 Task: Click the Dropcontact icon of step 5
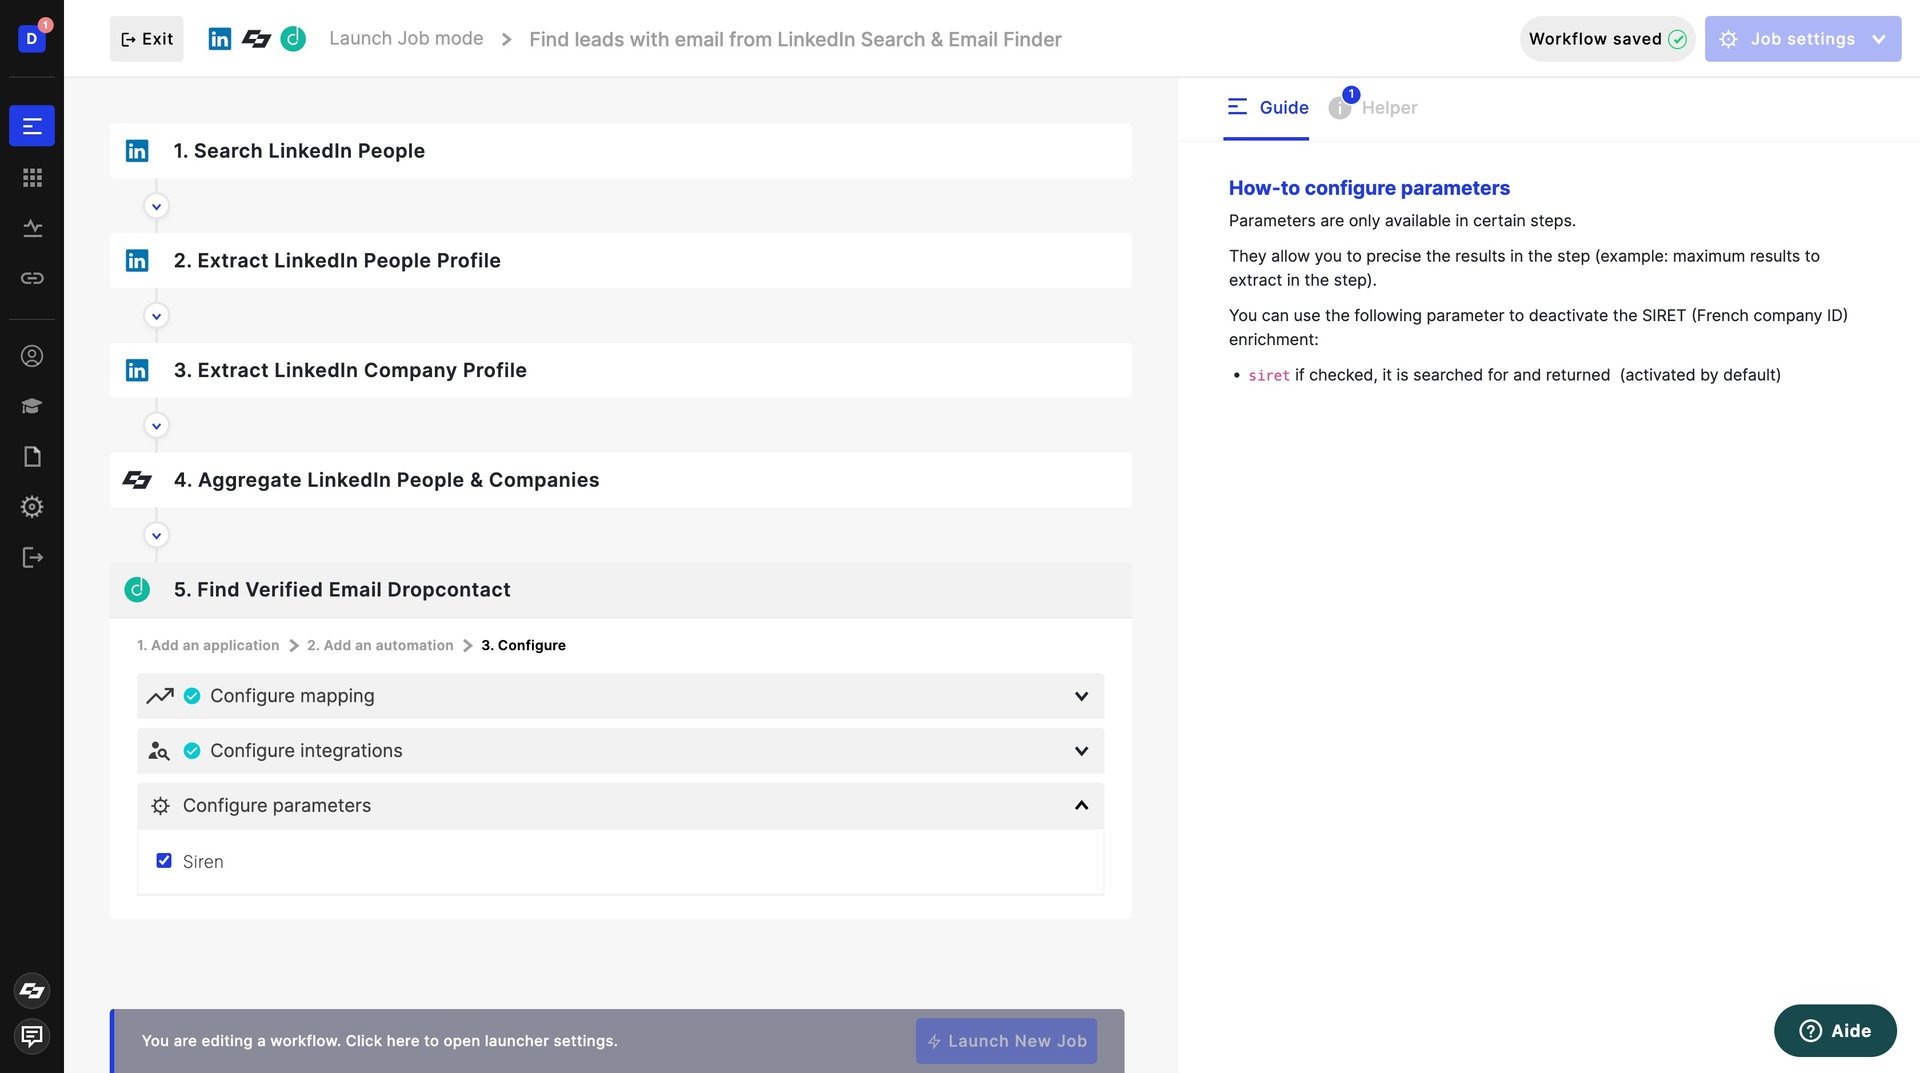(x=137, y=590)
